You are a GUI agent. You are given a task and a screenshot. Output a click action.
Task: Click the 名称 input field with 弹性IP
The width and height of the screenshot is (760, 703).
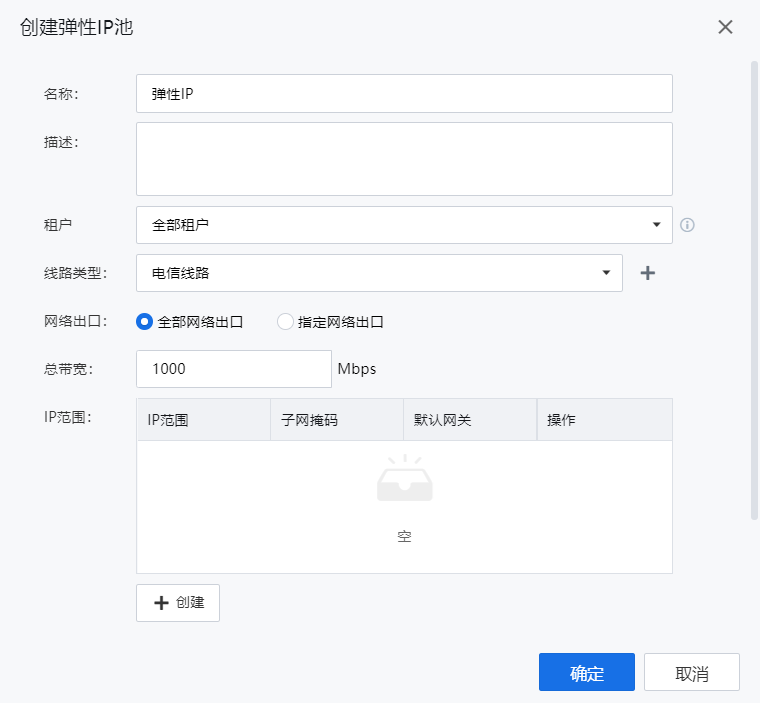pos(404,94)
